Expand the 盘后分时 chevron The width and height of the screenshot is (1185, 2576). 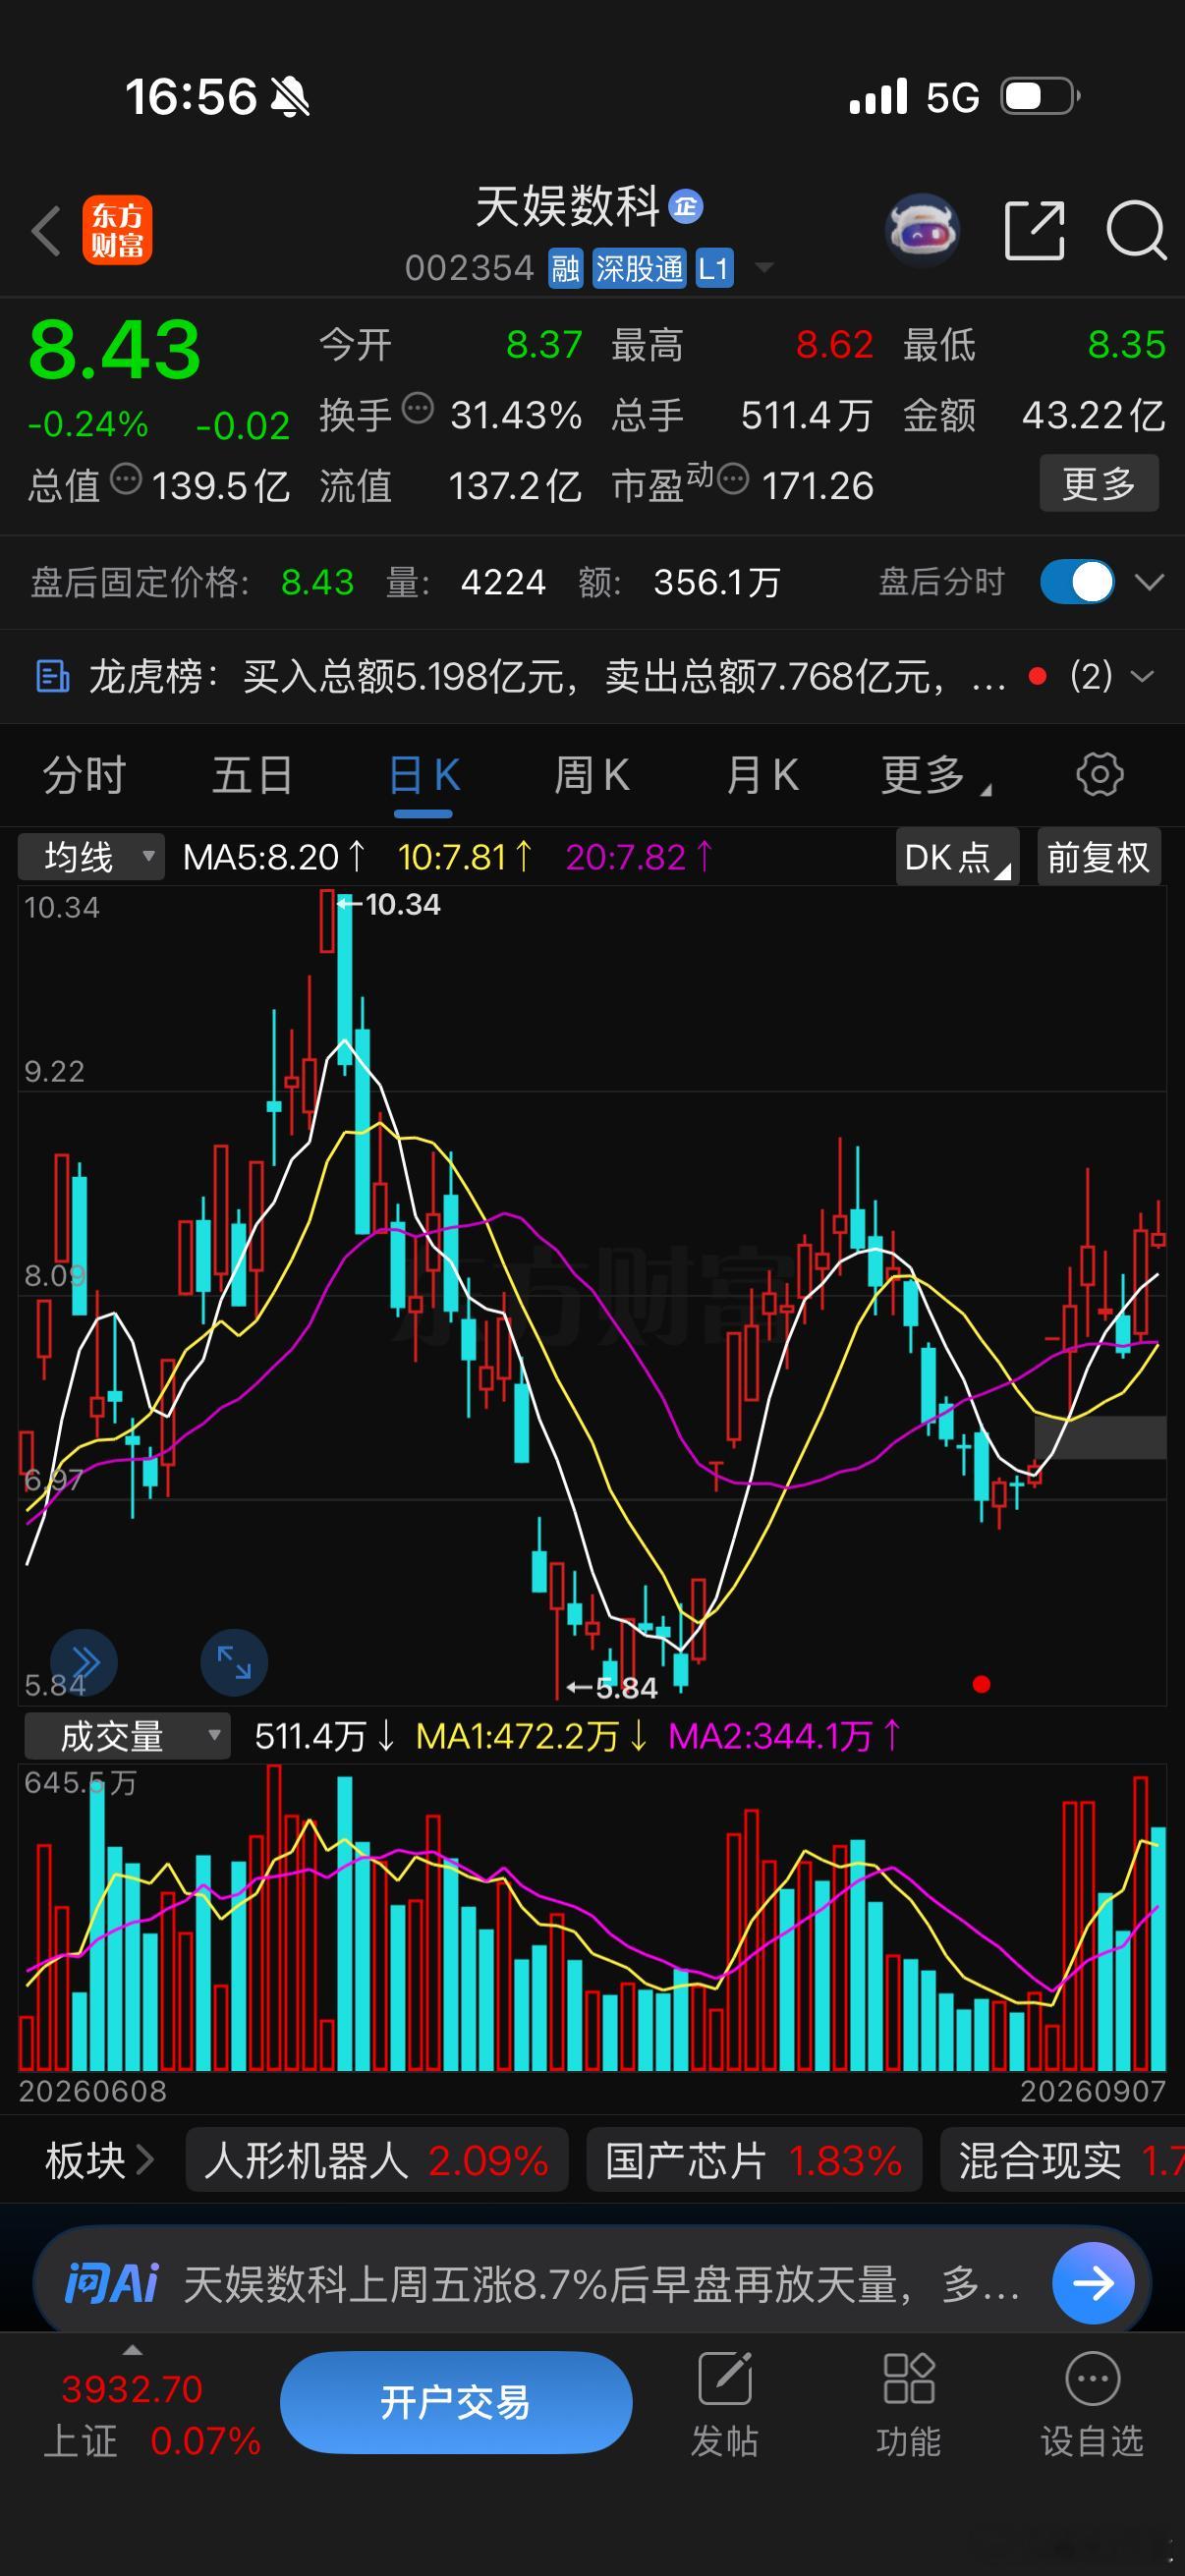point(1150,582)
